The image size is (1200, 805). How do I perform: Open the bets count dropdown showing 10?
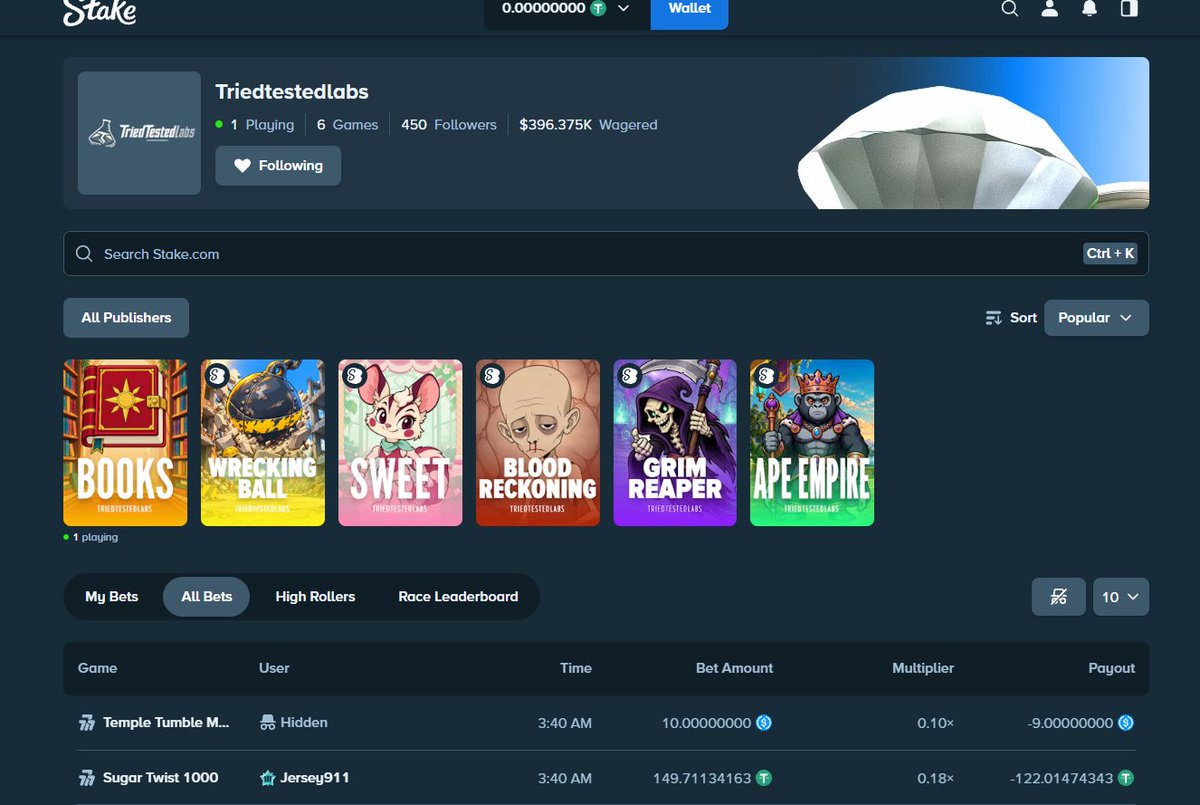pos(1121,597)
